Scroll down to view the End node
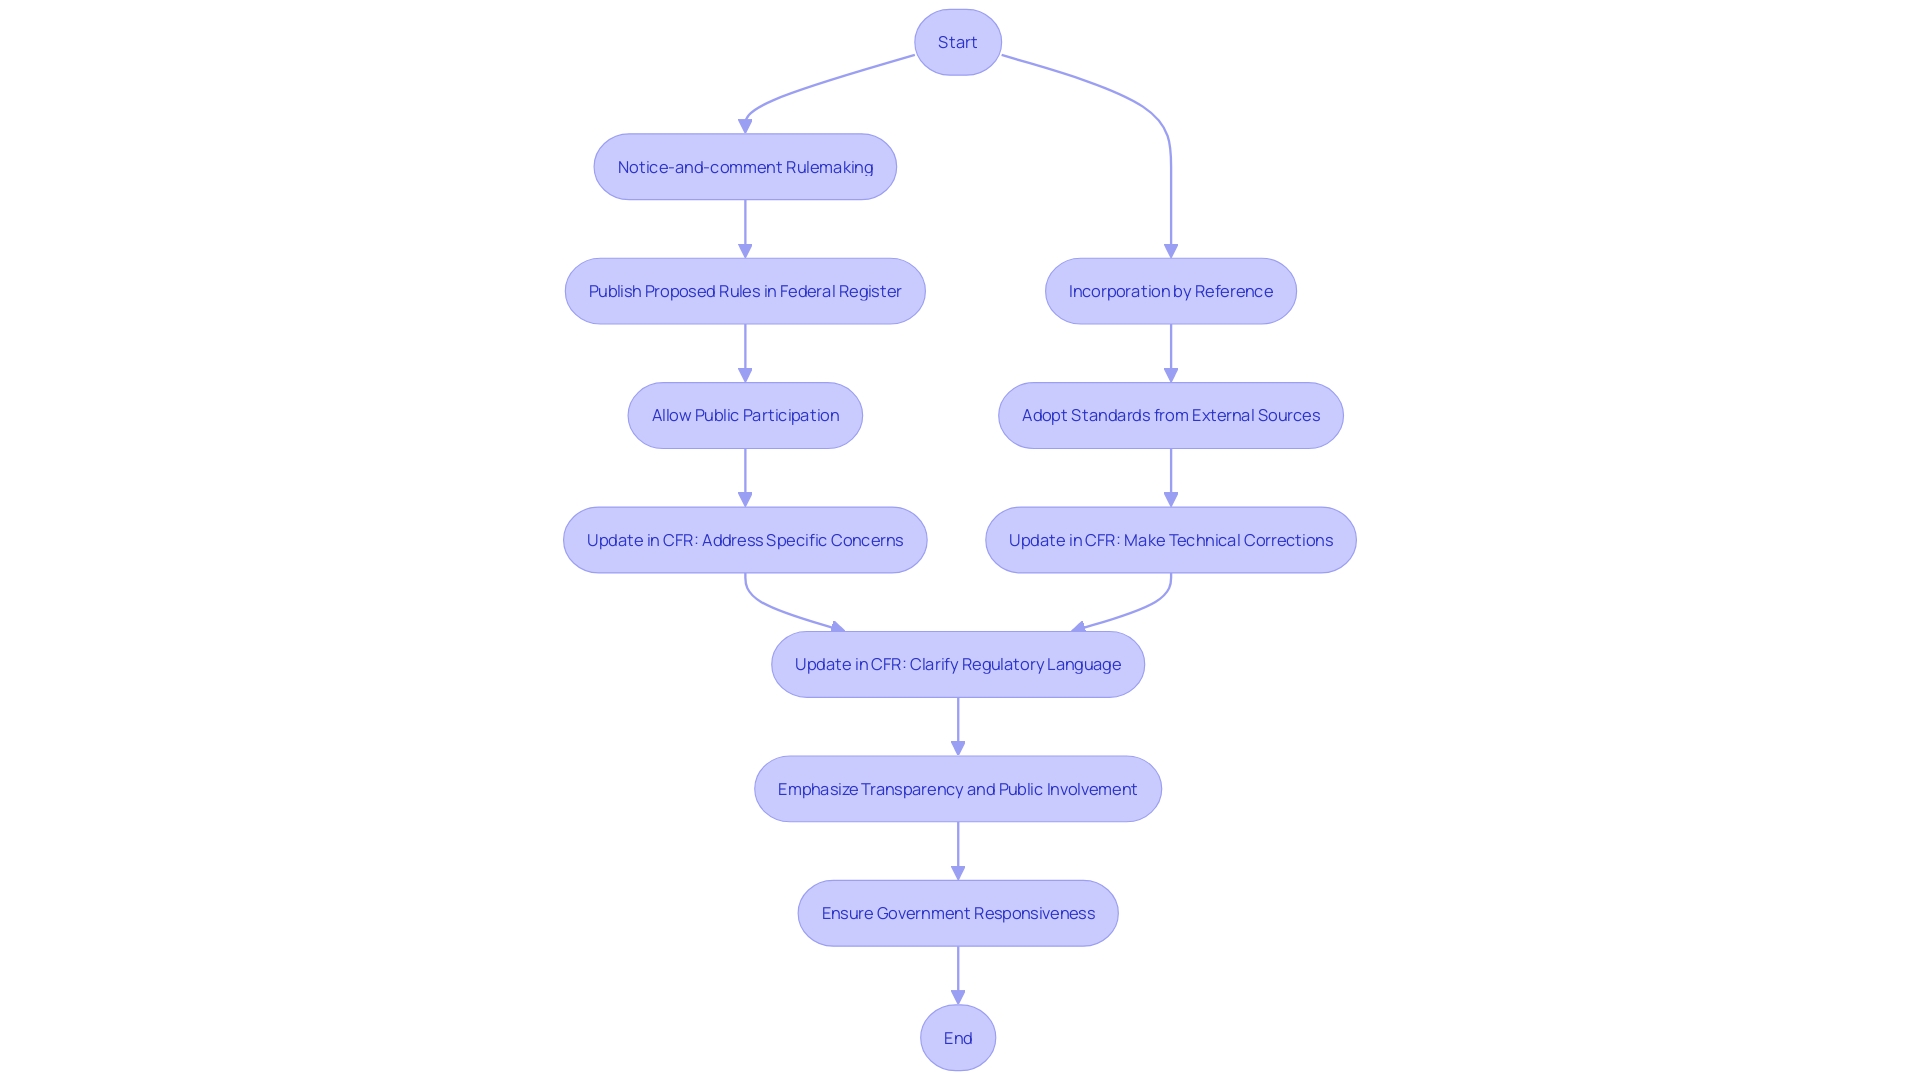Viewport: 1920px width, 1080px height. click(x=959, y=1036)
